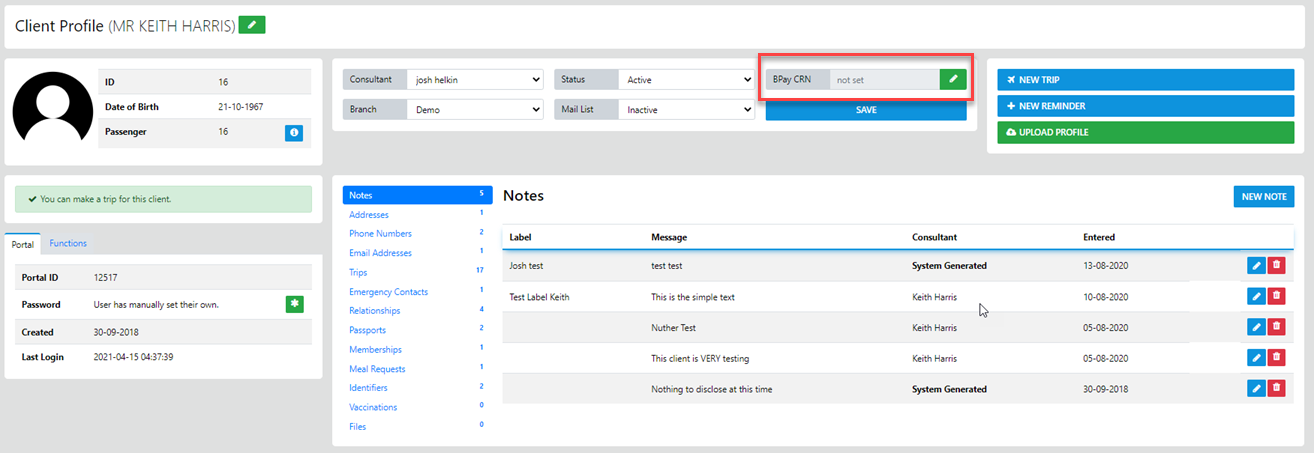Open Trips section in side menu
Screen dimensions: 1314x453
(358, 272)
